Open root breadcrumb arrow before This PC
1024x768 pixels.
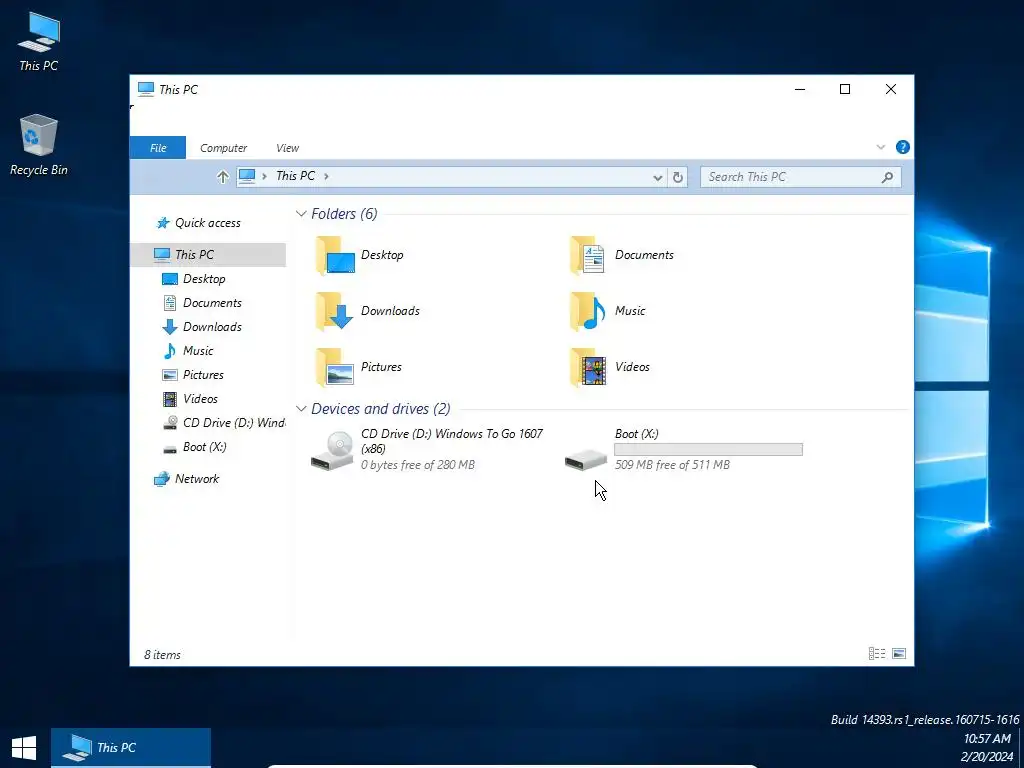[264, 176]
